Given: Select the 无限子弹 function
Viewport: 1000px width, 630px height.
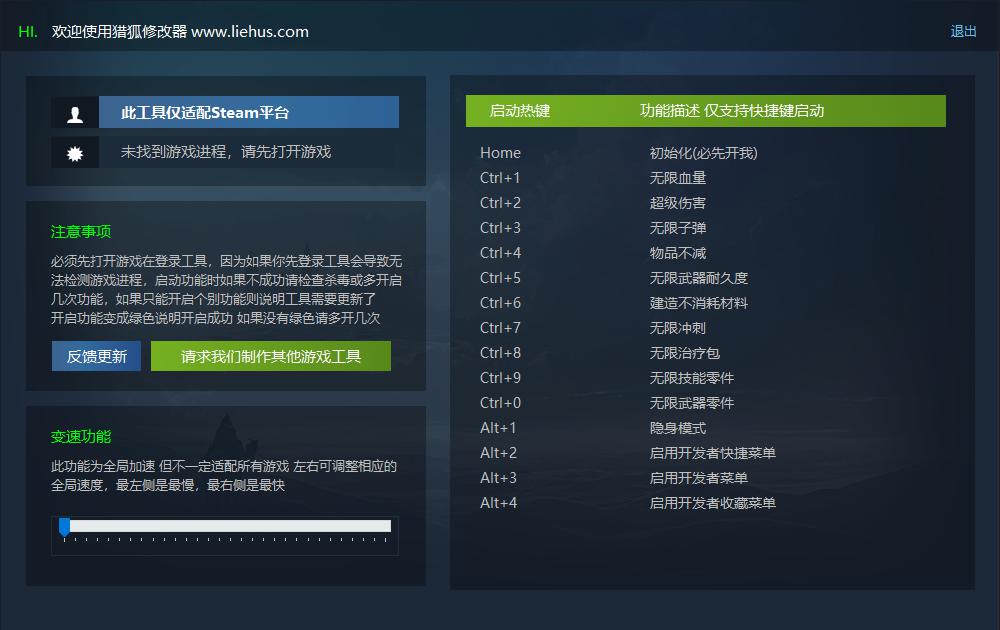Looking at the screenshot, I should click(677, 228).
